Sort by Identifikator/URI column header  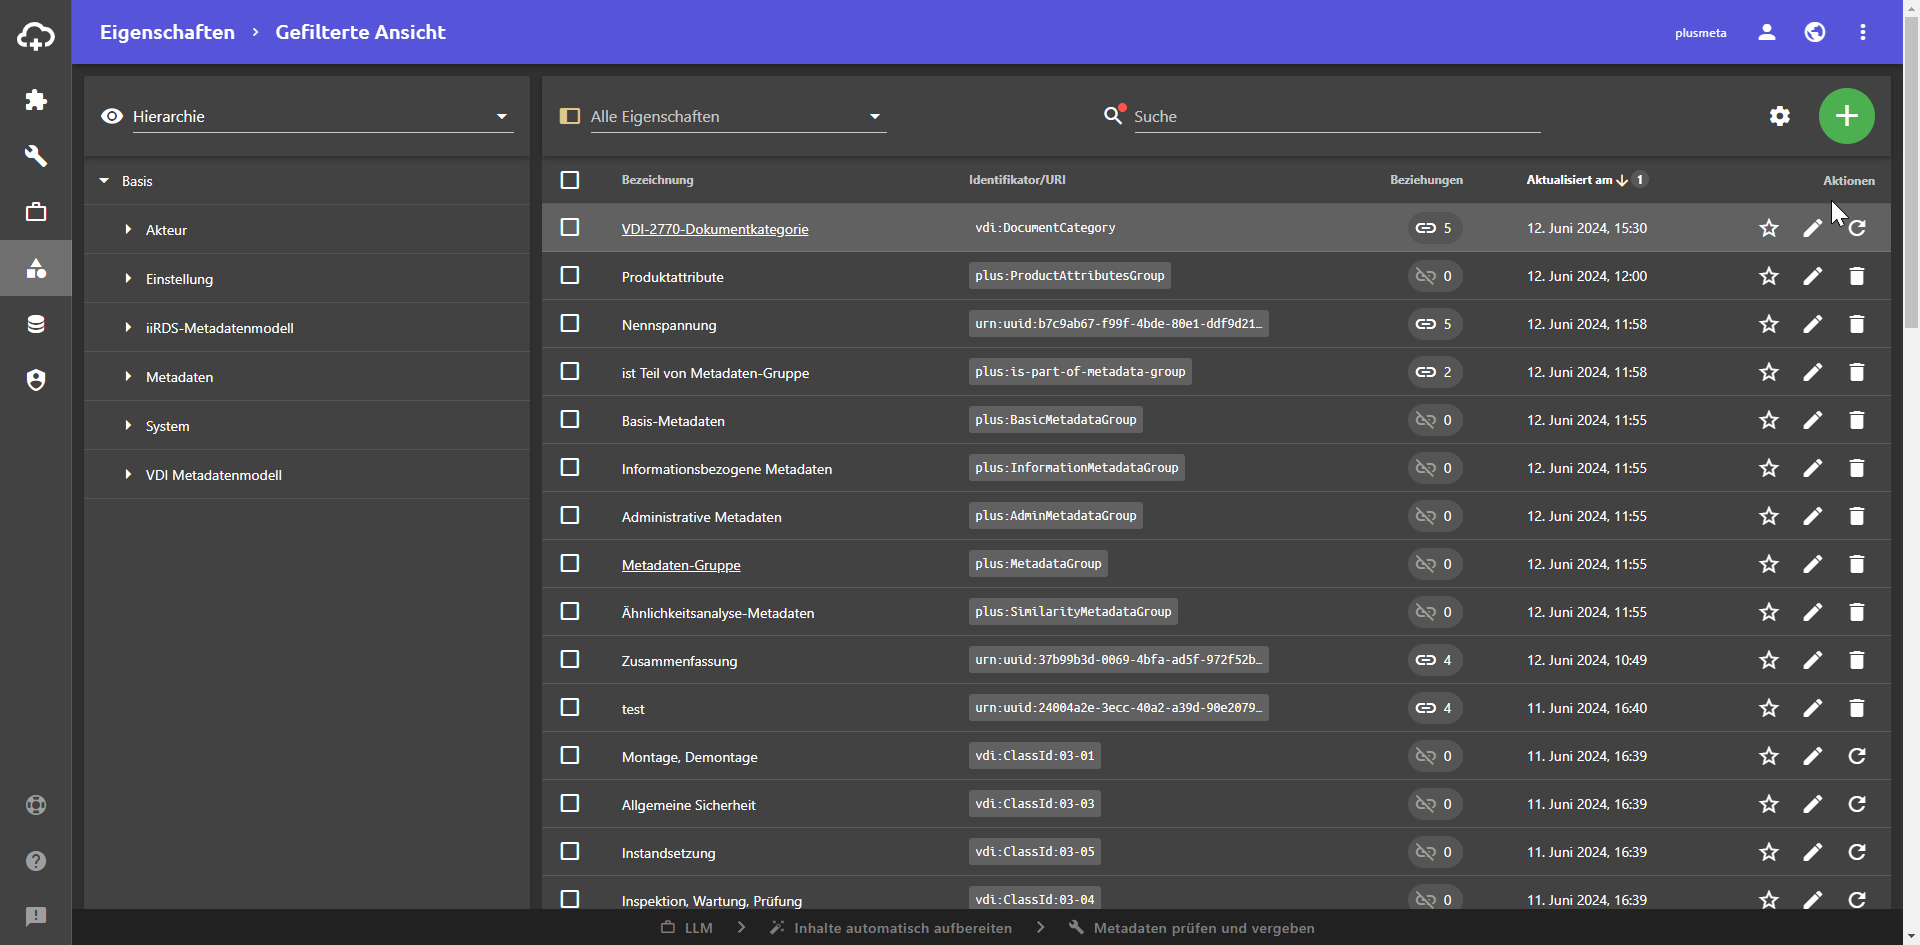(x=1017, y=180)
